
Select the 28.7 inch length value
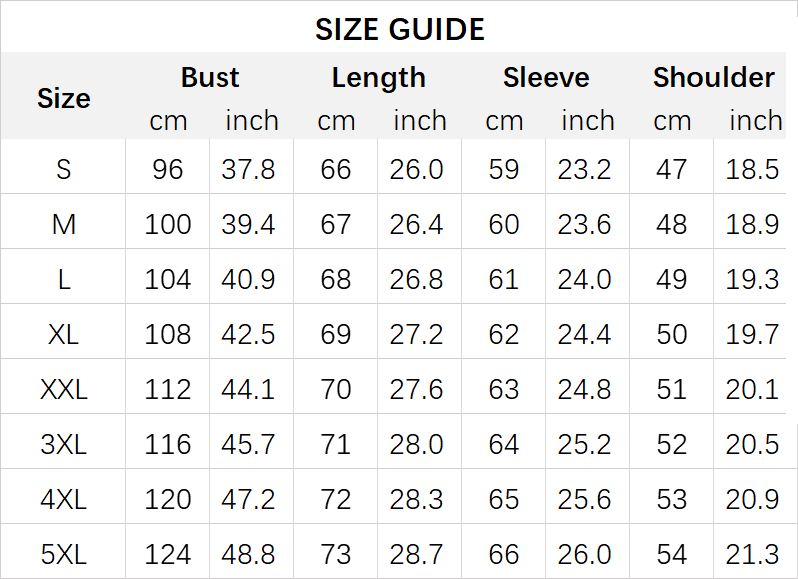coord(416,553)
